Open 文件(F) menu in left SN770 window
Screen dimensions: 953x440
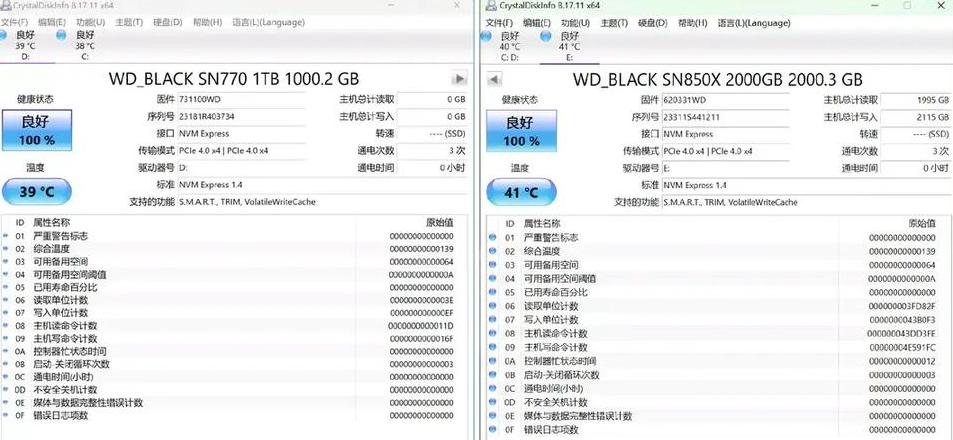(14, 22)
